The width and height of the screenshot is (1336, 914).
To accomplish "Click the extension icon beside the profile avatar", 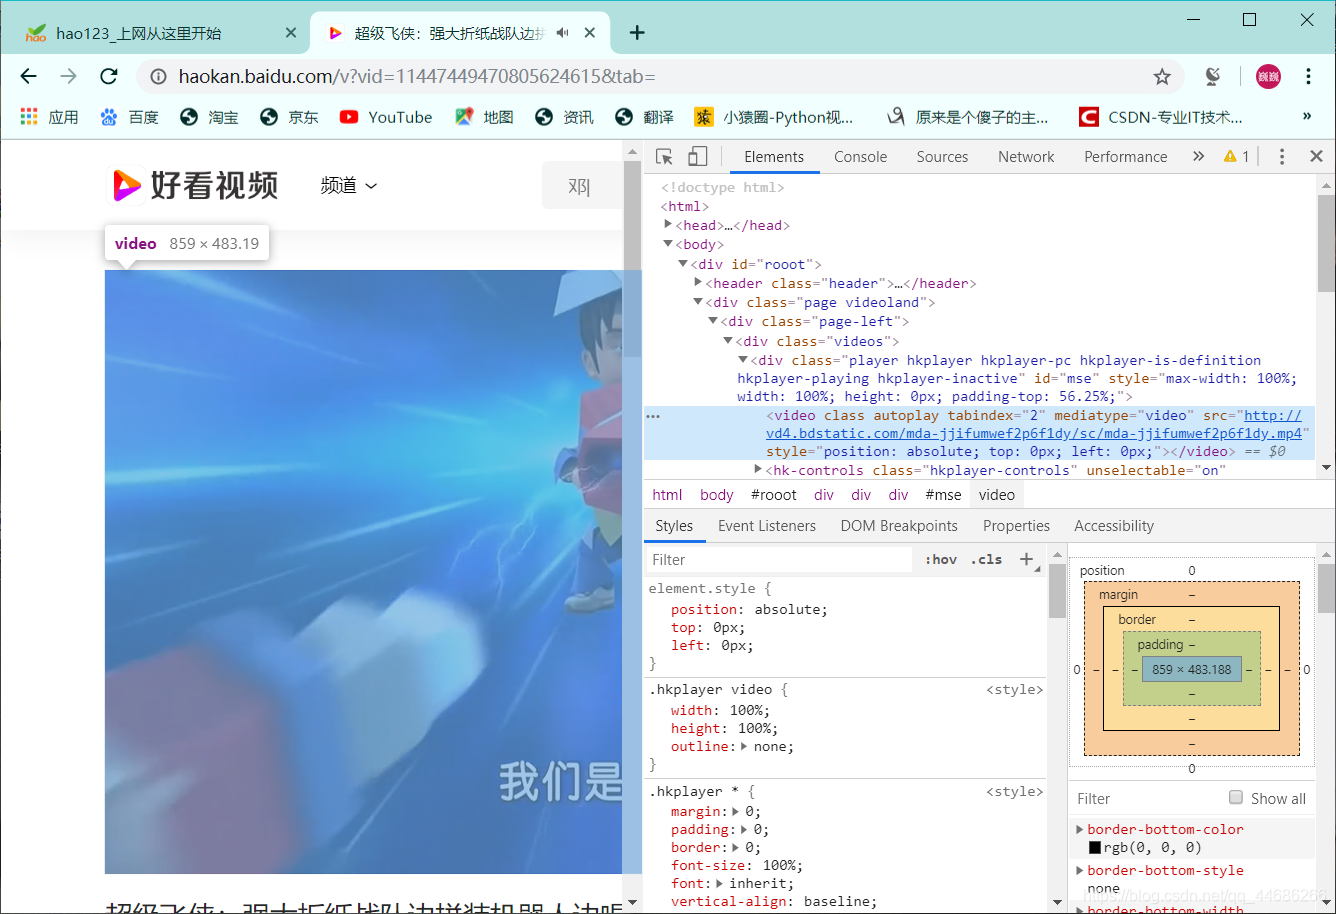I will [1213, 76].
